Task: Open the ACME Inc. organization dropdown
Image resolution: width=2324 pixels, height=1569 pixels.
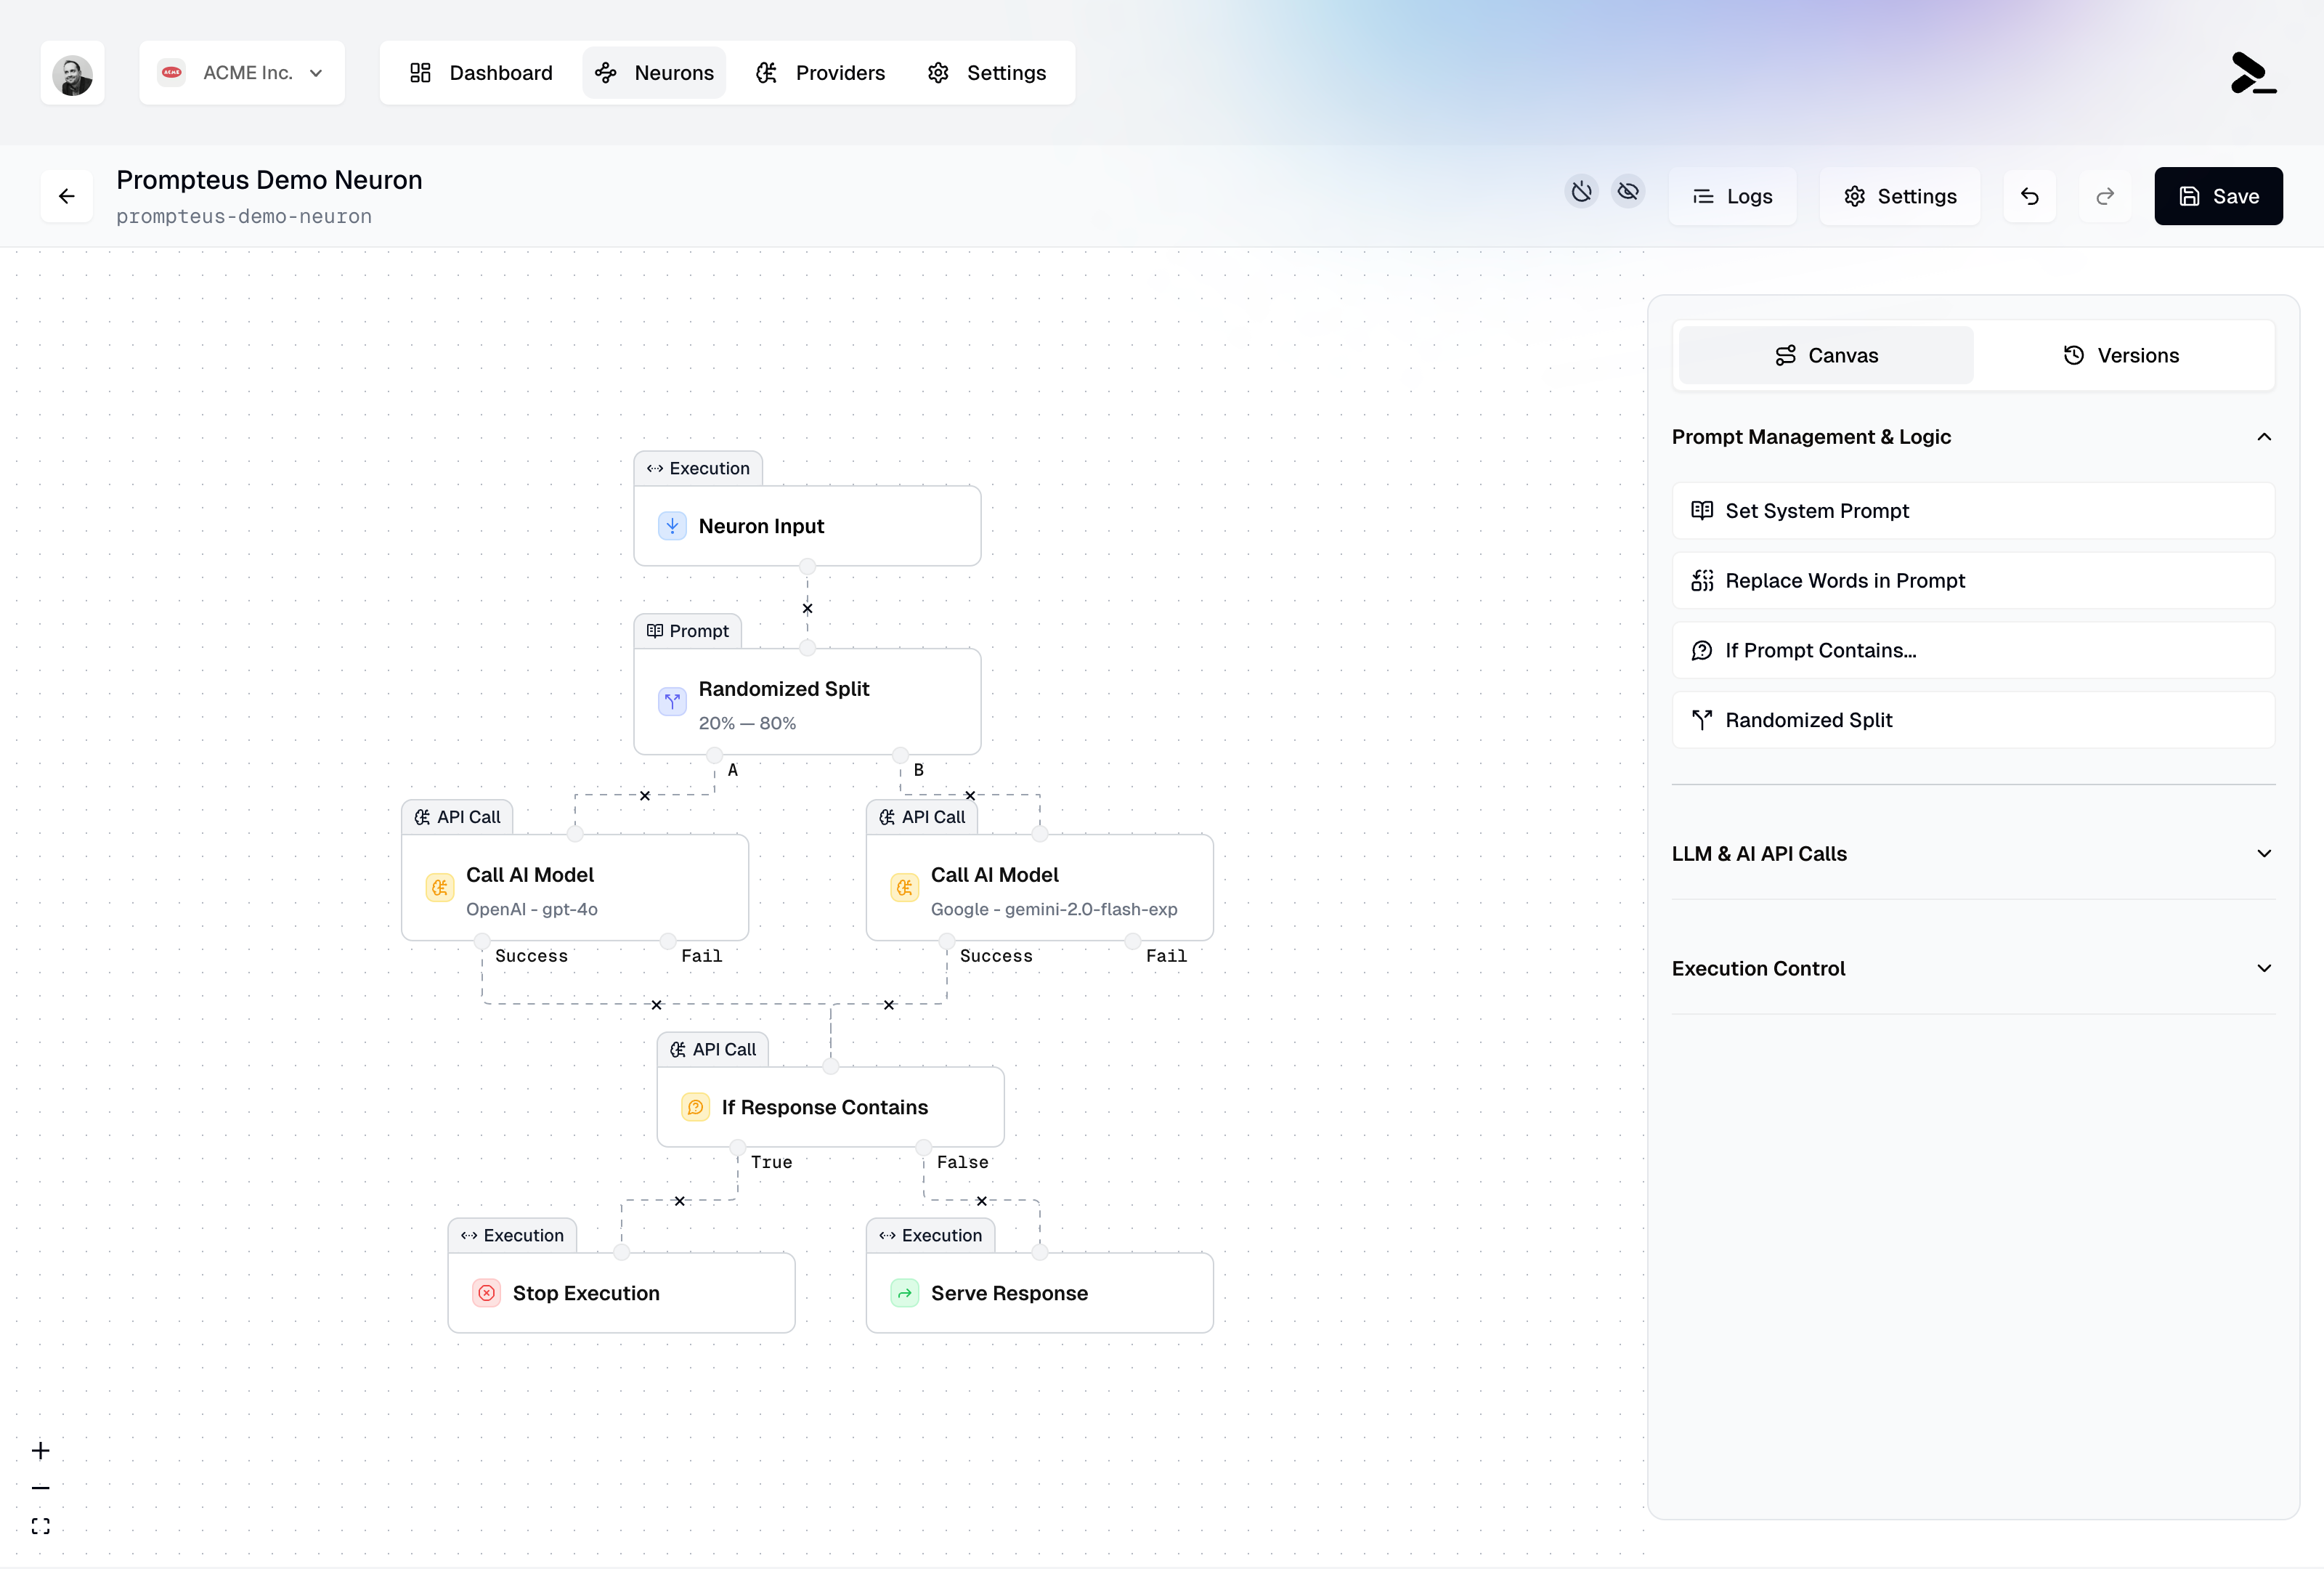Action: tap(242, 73)
